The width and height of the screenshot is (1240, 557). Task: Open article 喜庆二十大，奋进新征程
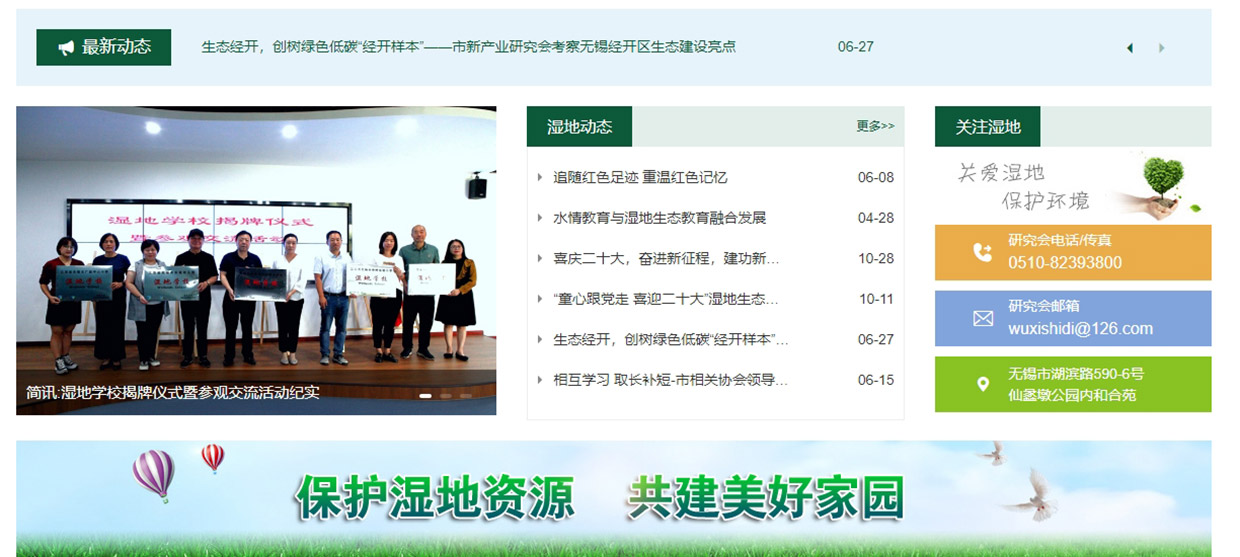[x=666, y=259]
